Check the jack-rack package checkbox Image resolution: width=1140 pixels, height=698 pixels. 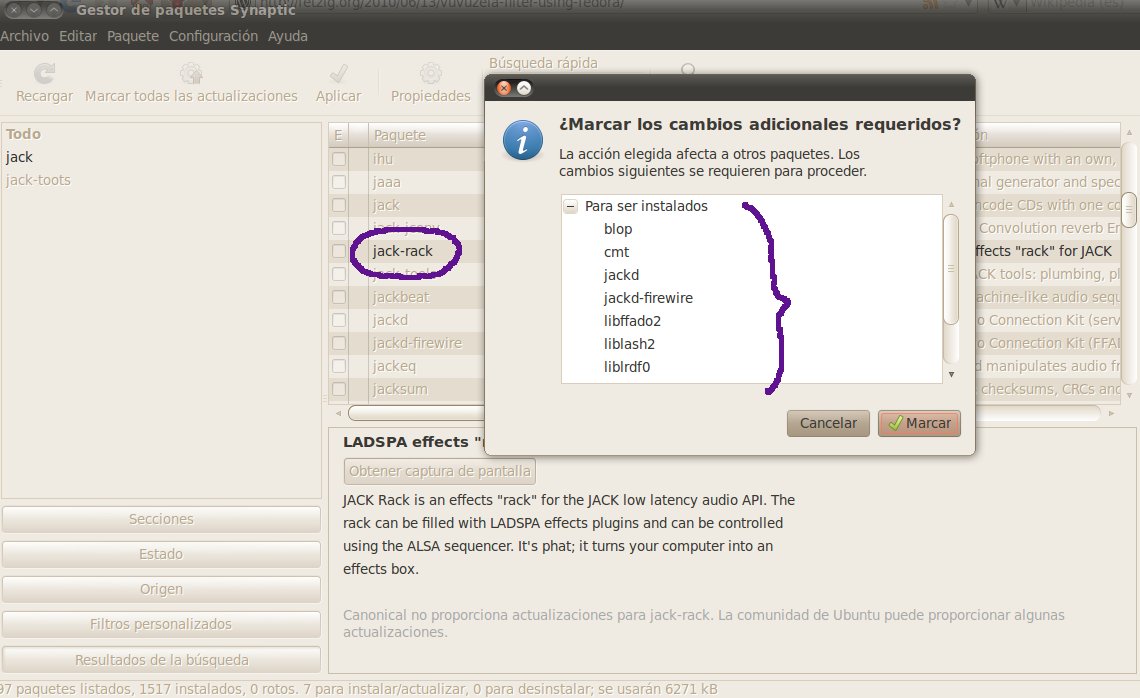point(340,250)
